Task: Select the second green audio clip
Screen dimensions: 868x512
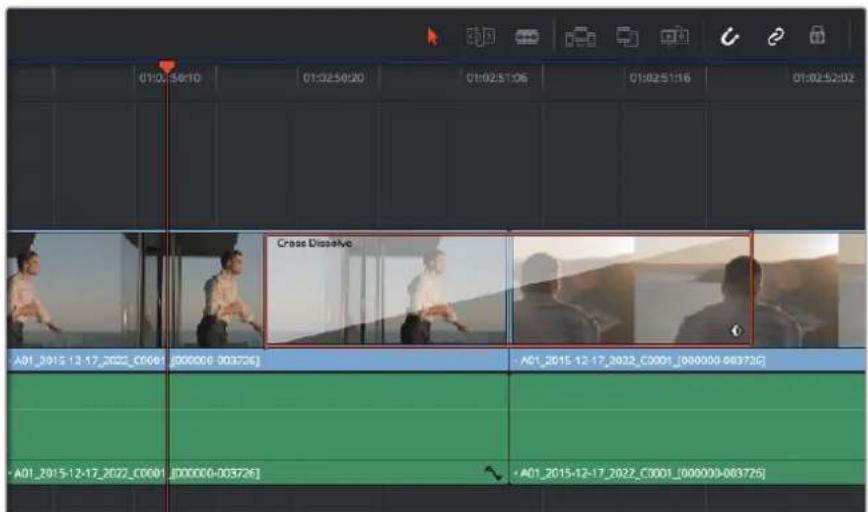Action: click(688, 429)
